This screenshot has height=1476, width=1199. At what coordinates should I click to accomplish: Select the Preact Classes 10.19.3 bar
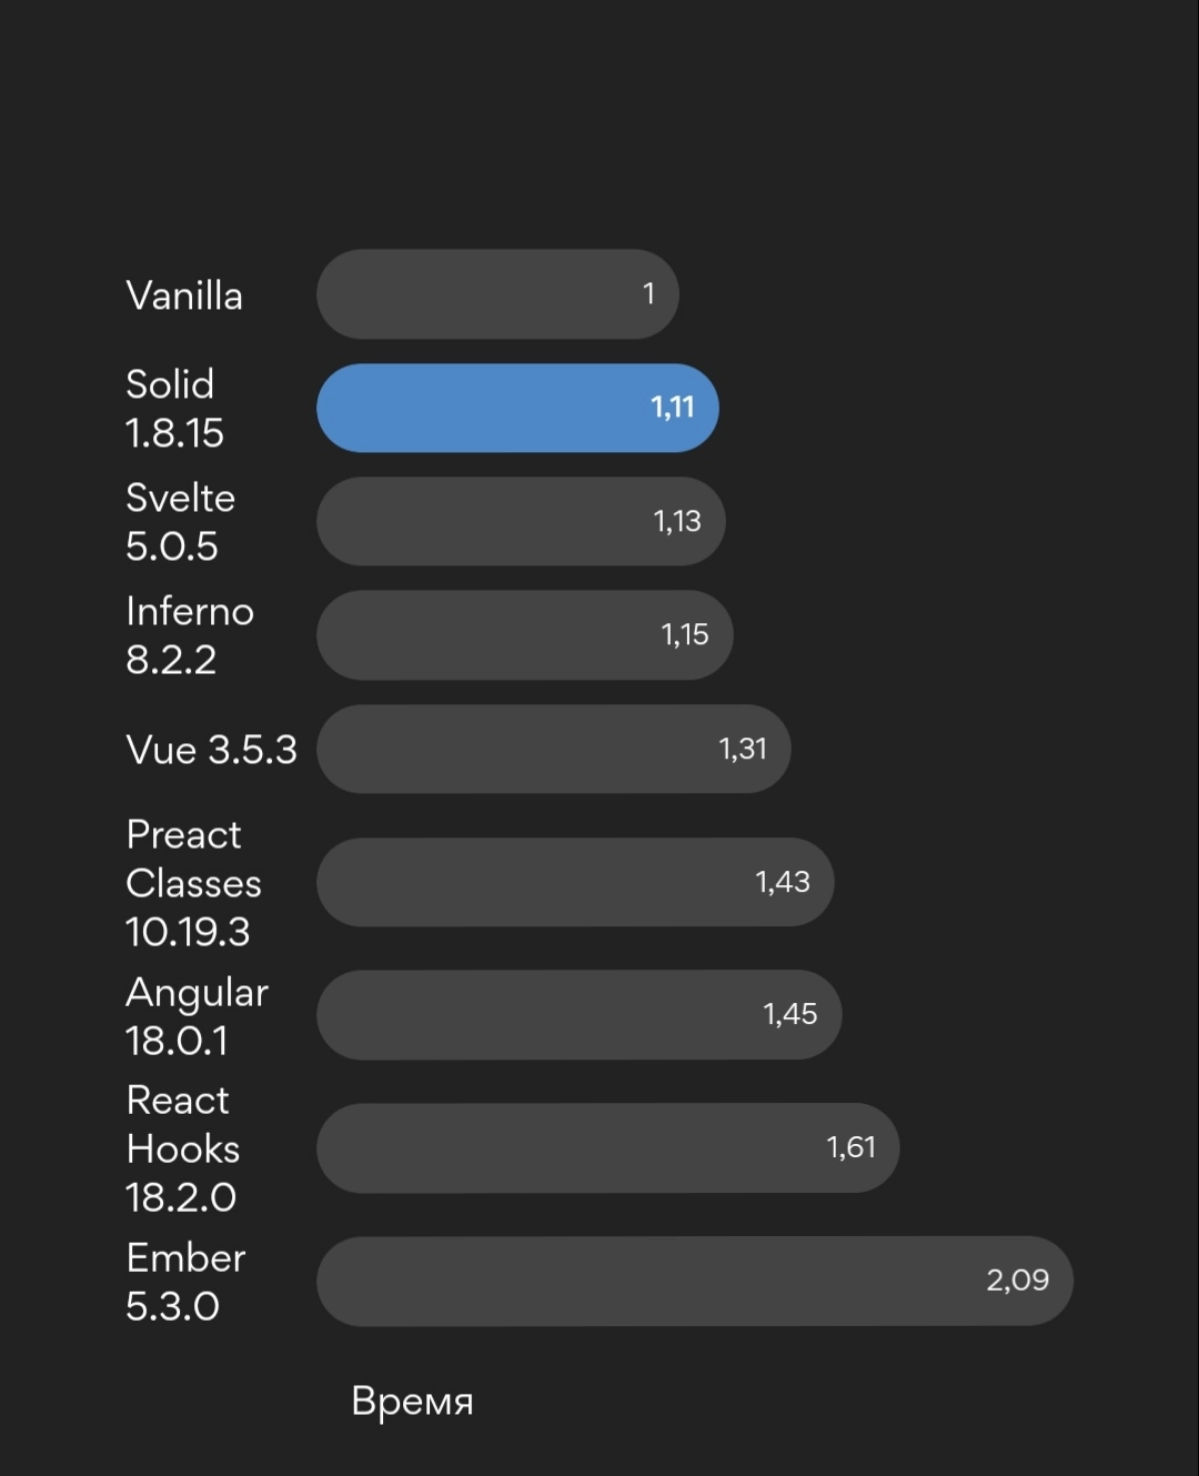pyautogui.click(x=576, y=882)
